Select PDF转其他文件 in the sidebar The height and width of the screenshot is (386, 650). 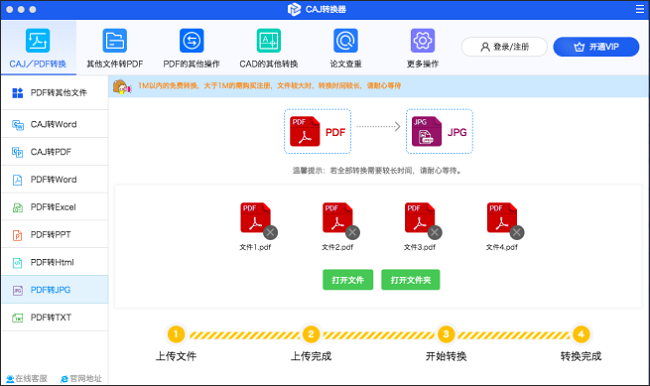point(54,93)
